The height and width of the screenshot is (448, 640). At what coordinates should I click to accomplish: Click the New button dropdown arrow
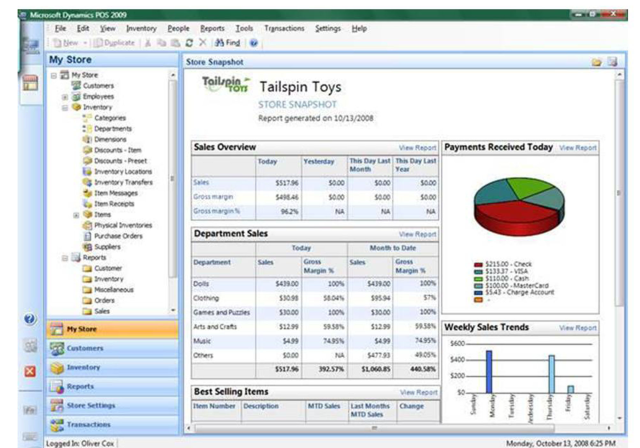point(85,43)
